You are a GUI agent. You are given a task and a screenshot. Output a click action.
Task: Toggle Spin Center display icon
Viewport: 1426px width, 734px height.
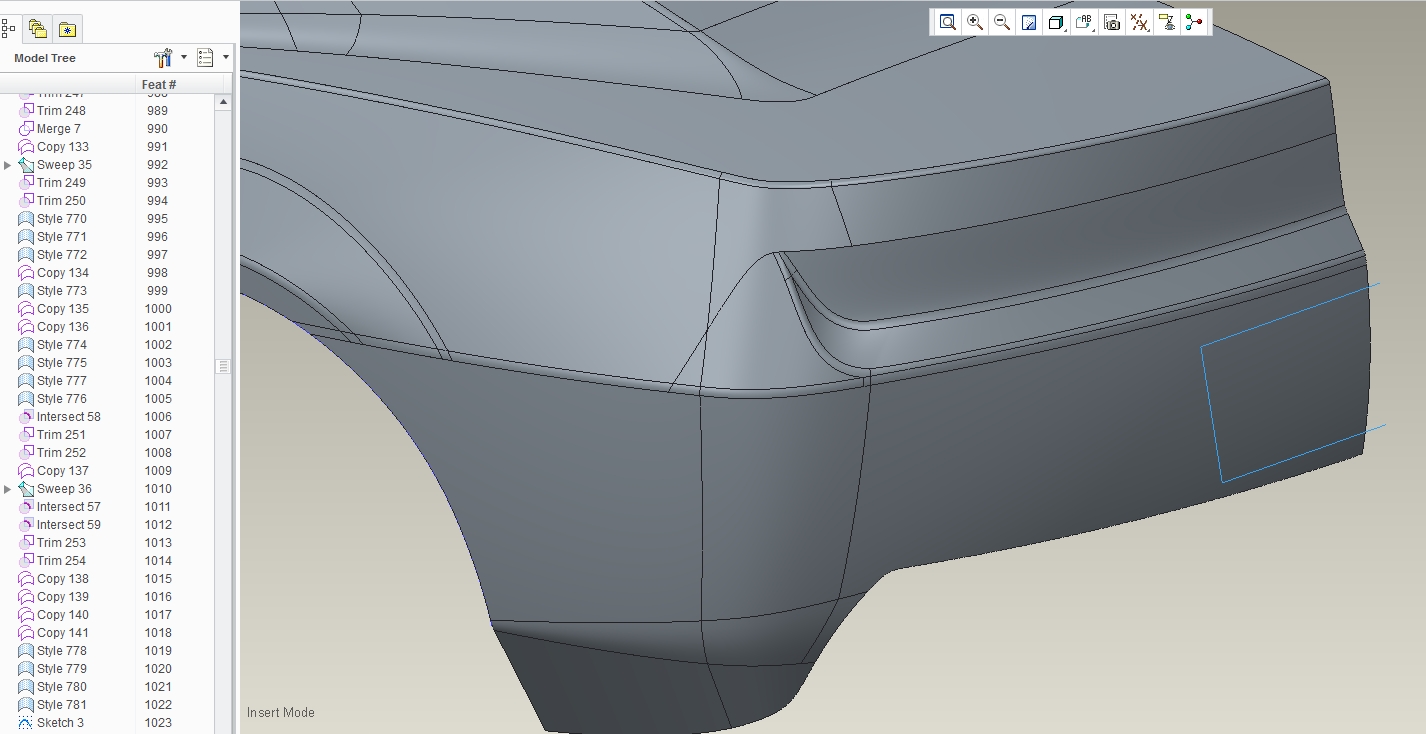(x=1194, y=22)
